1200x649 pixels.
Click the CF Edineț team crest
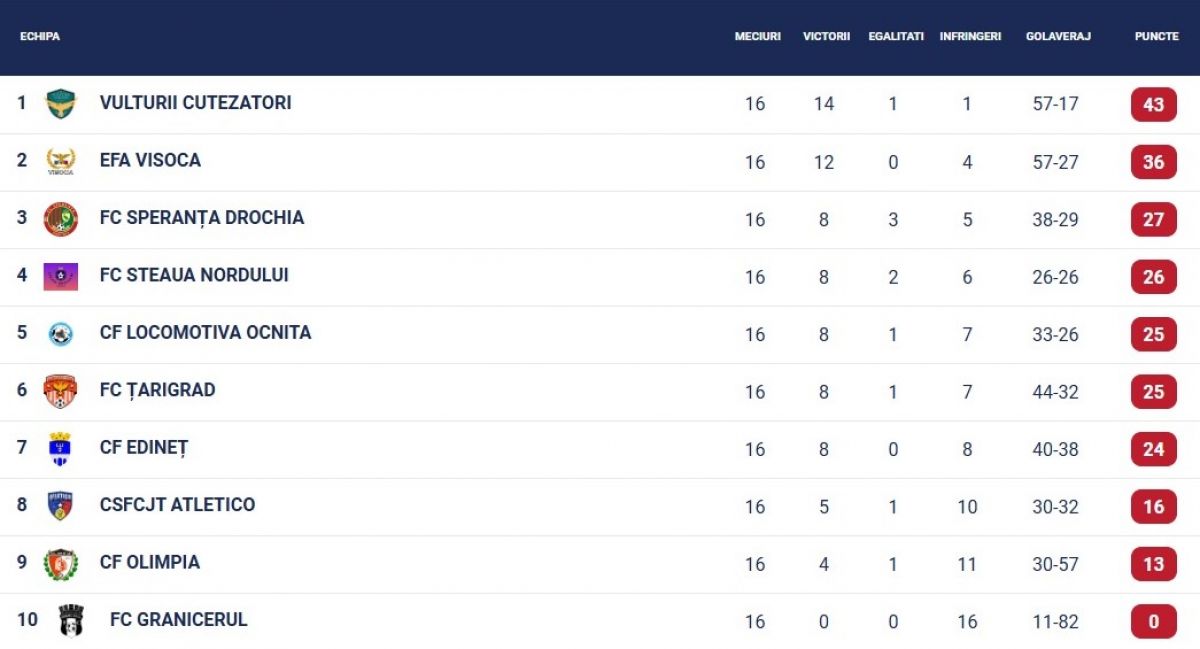click(61, 449)
